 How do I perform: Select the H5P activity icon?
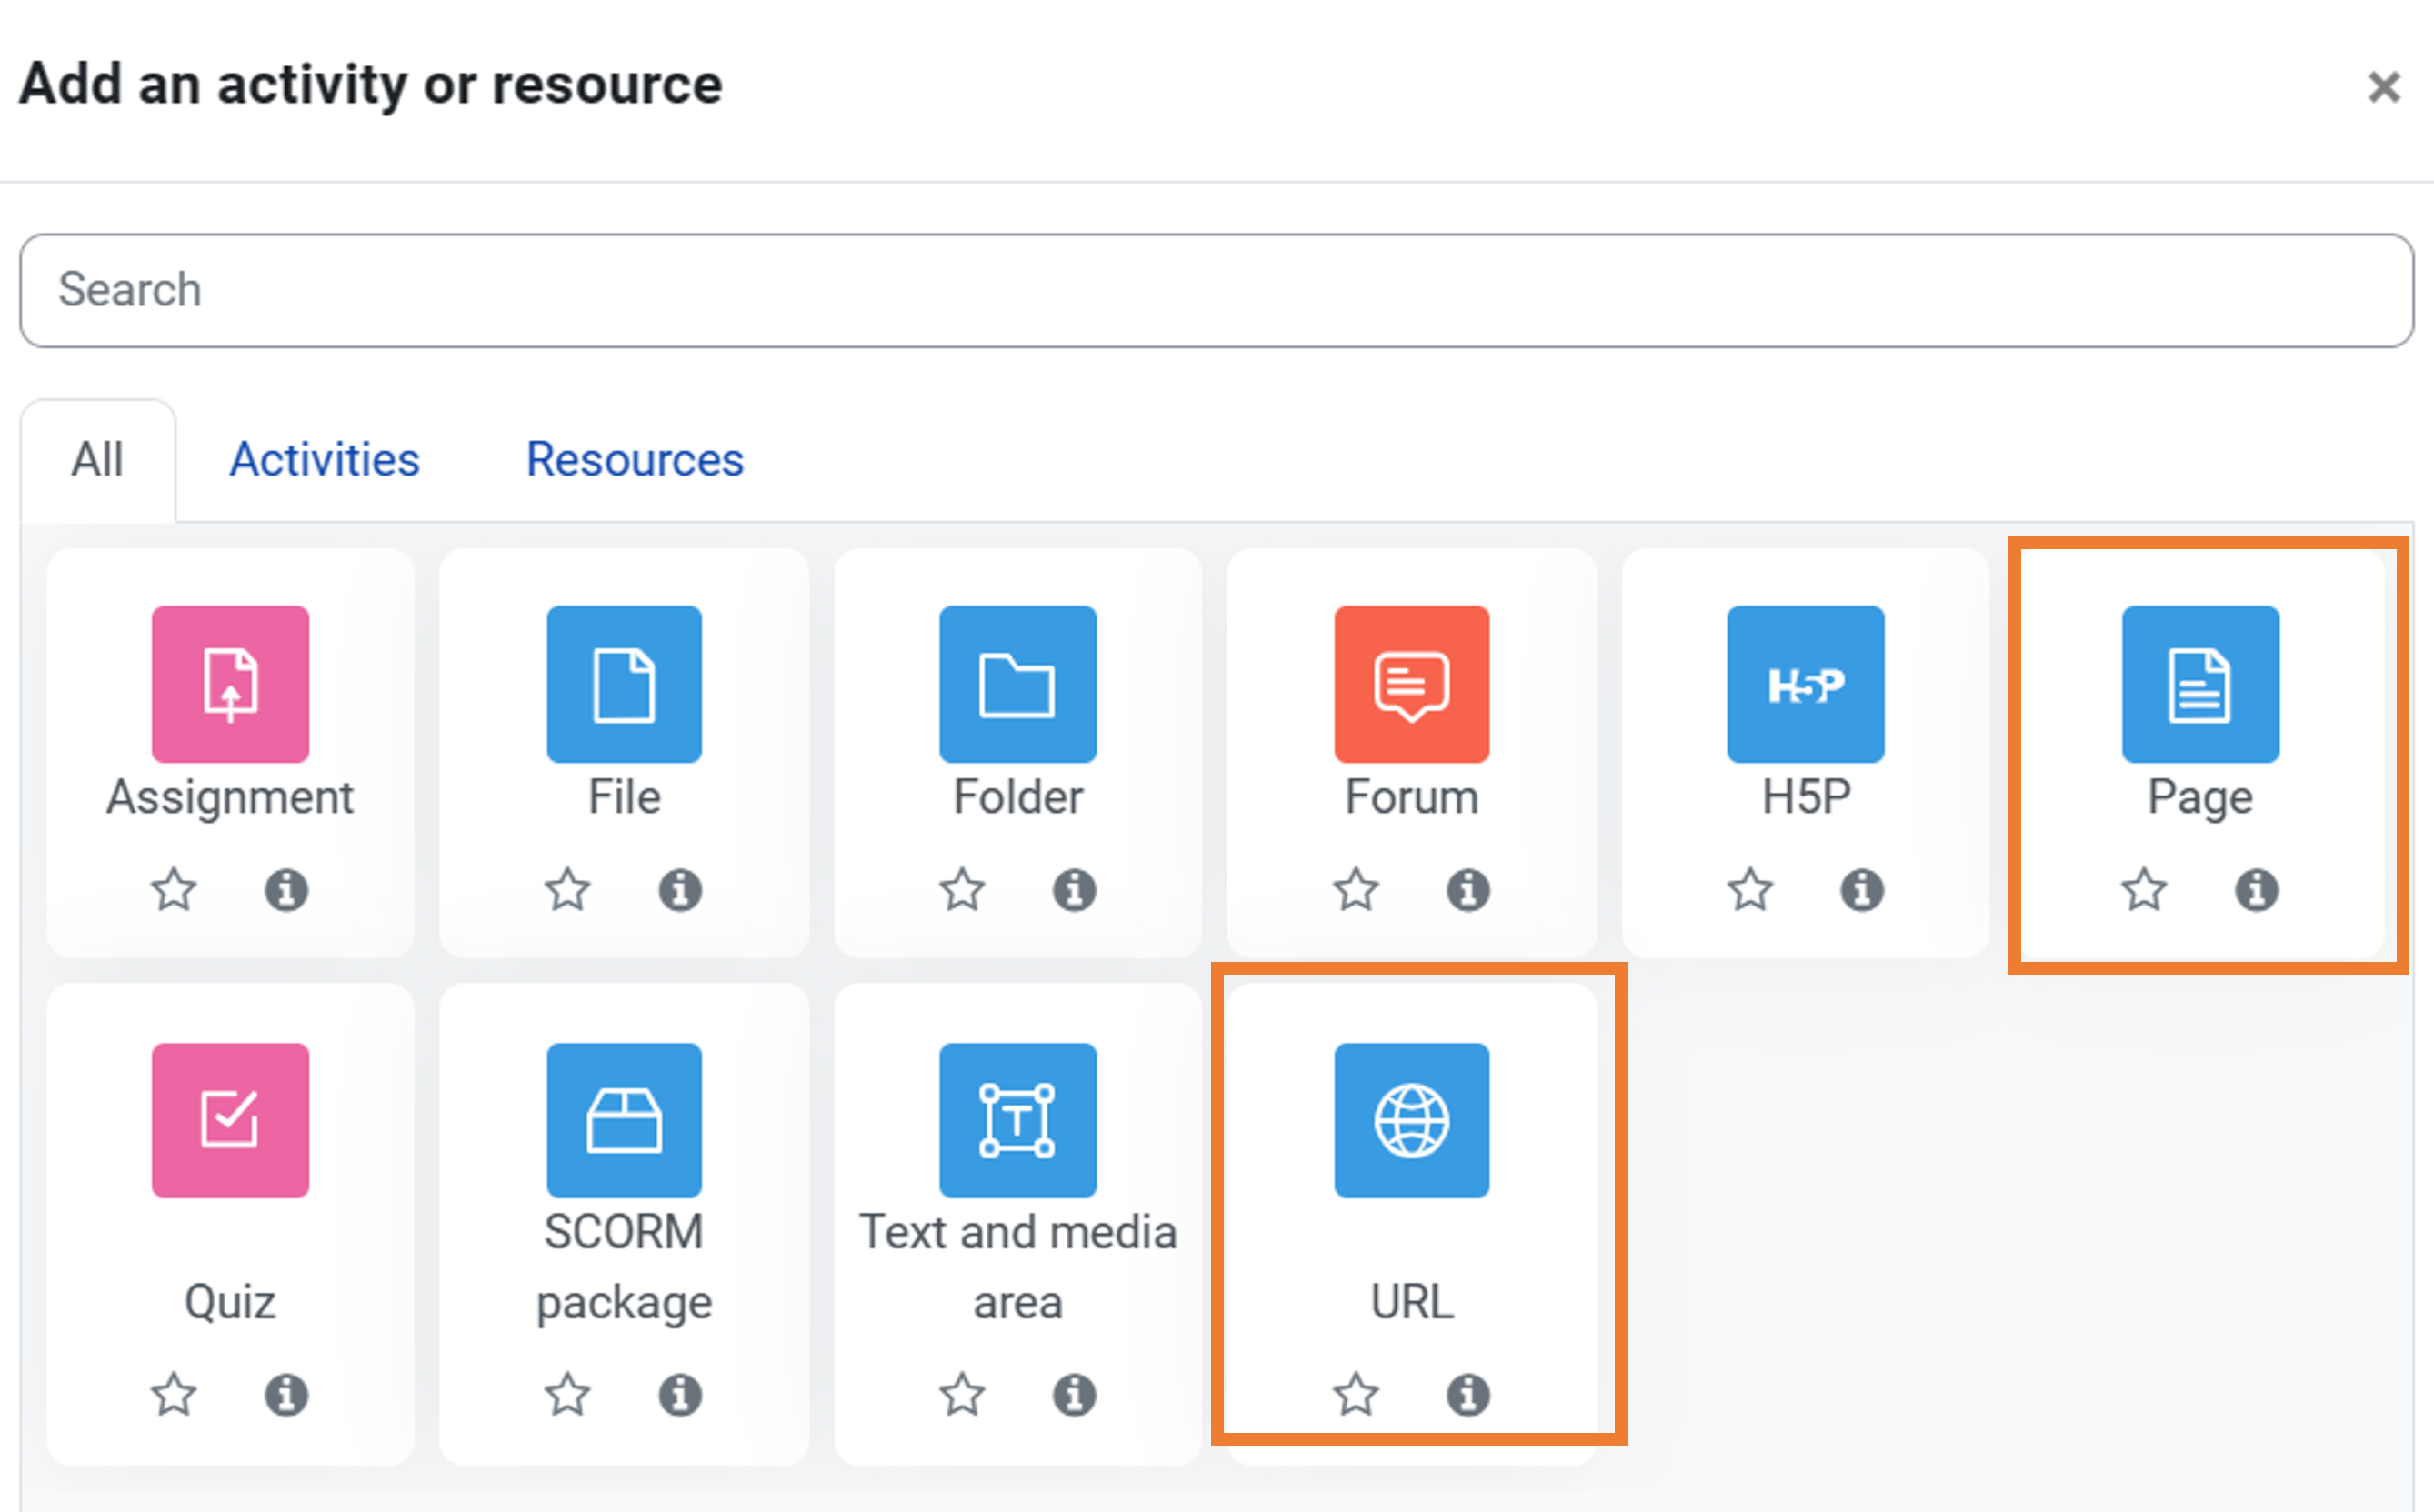click(x=1805, y=684)
